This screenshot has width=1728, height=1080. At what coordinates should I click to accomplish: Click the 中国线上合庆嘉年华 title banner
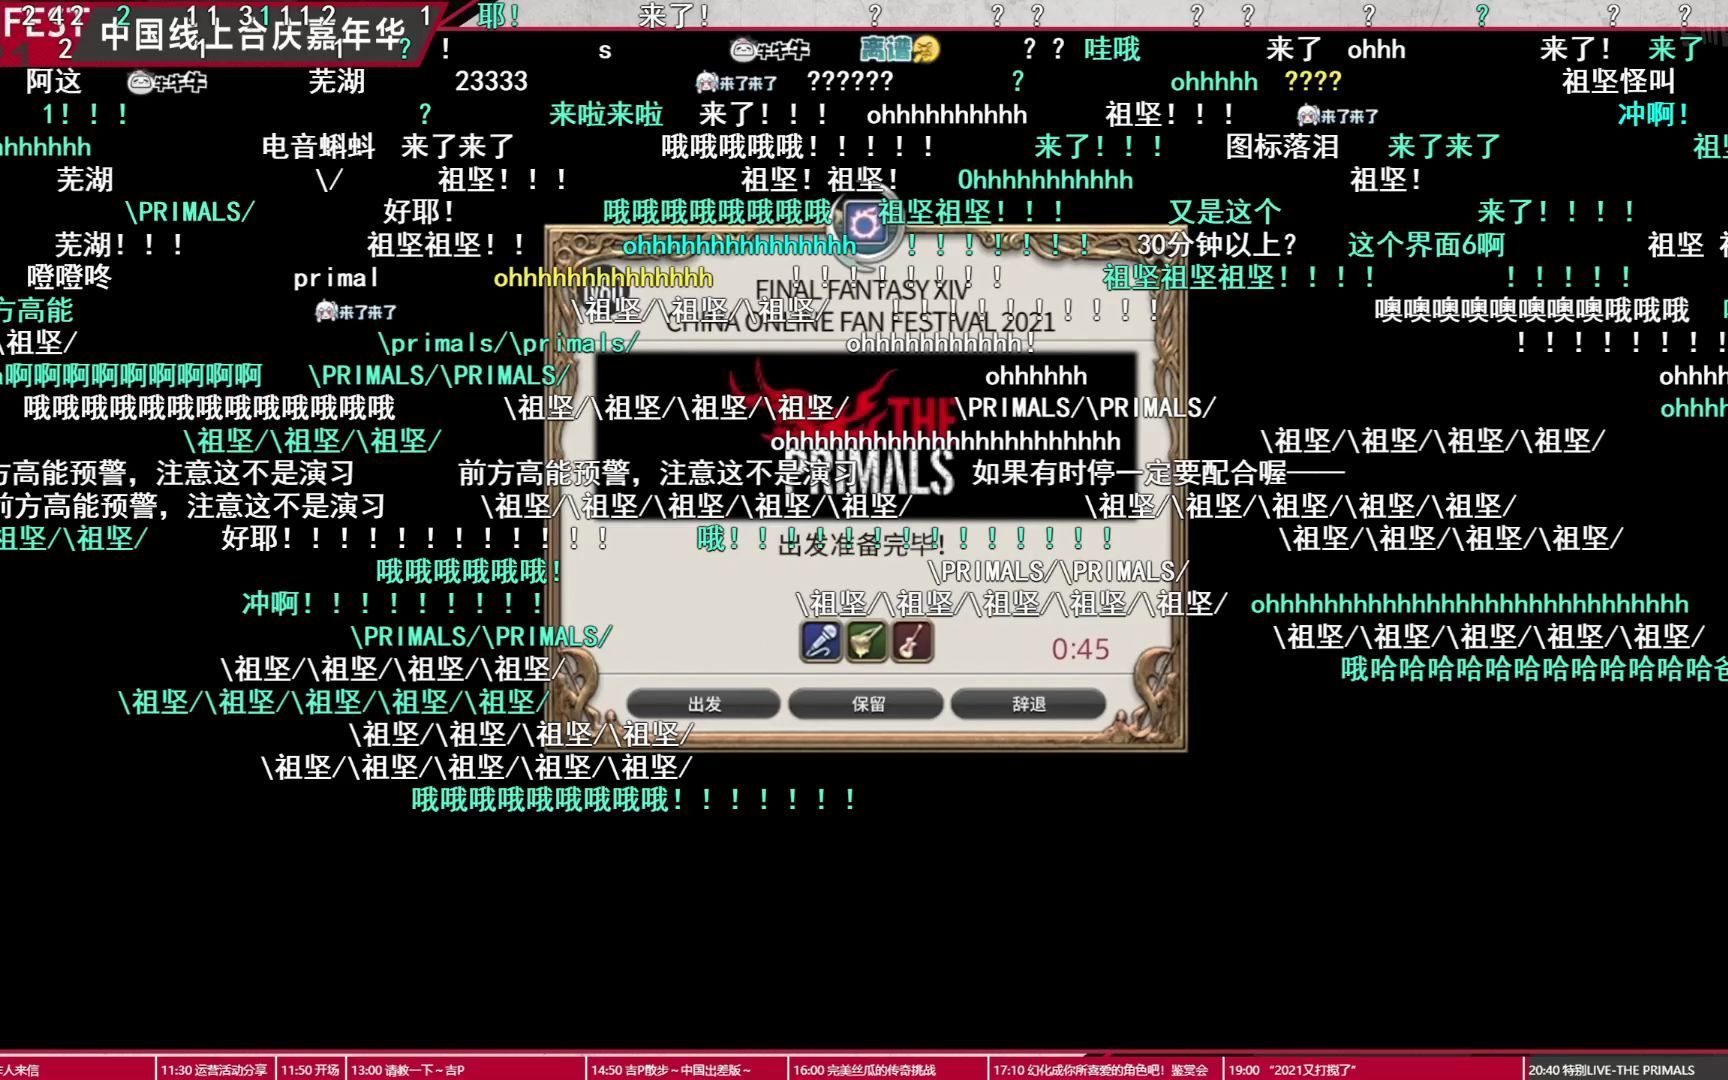click(x=252, y=34)
